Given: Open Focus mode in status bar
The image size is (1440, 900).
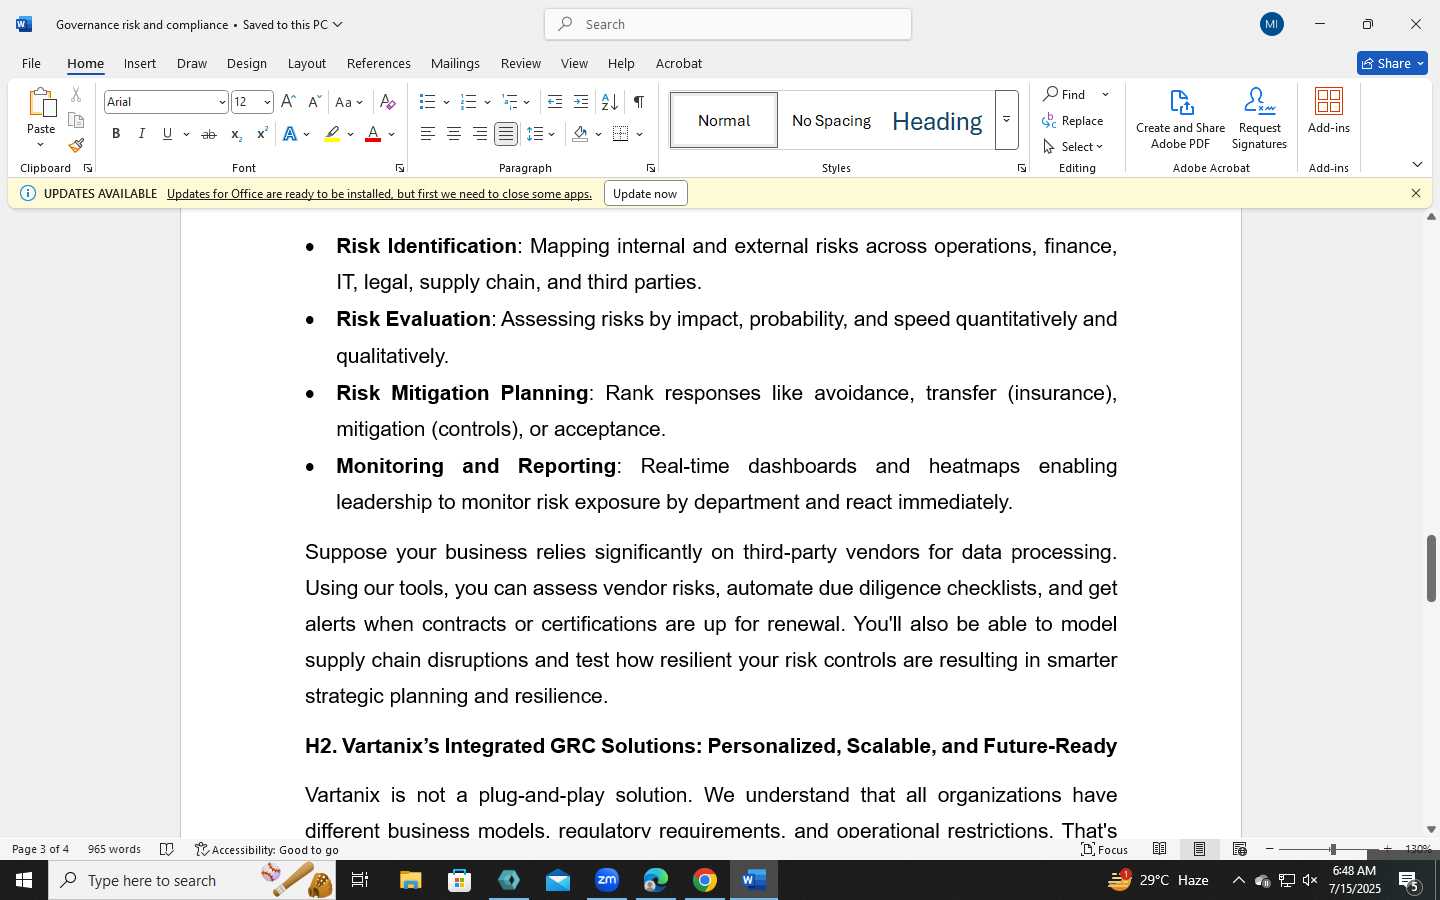Looking at the screenshot, I should tap(1105, 849).
